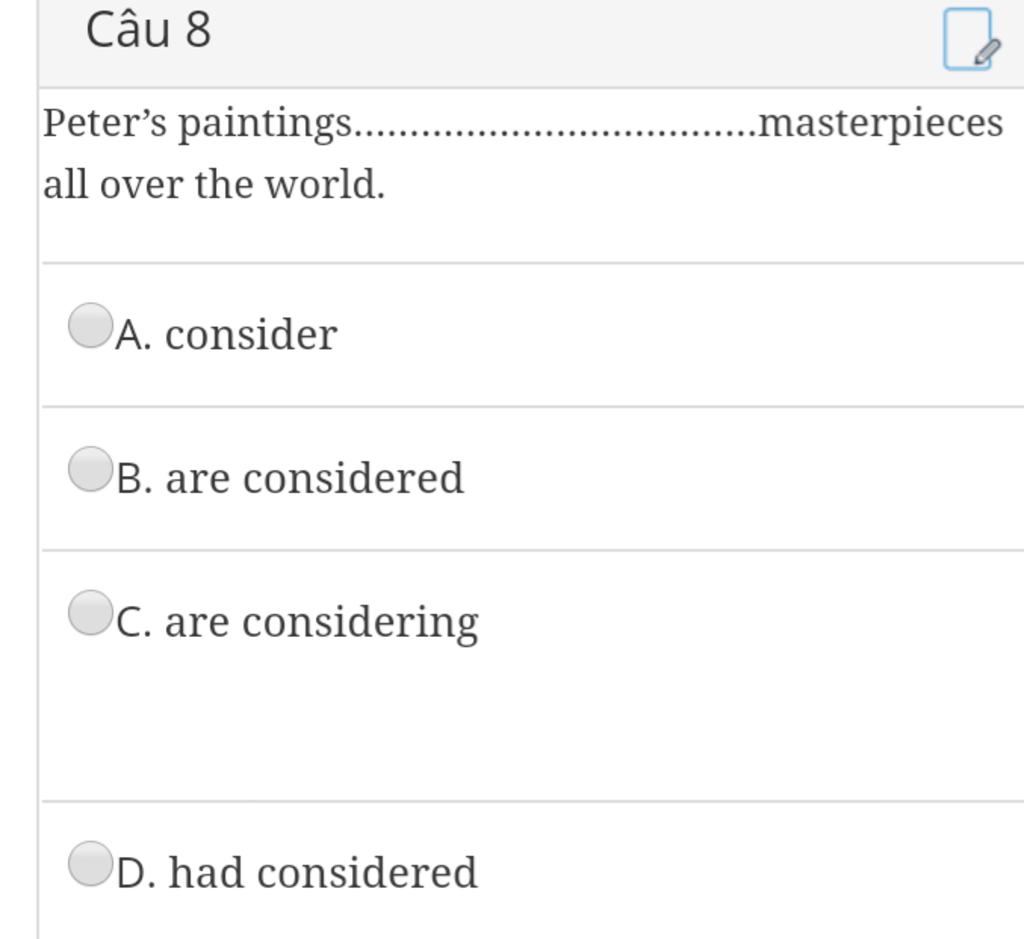
Task: Pick the answer text 'B. are considered'
Action: pyautogui.click(x=290, y=479)
